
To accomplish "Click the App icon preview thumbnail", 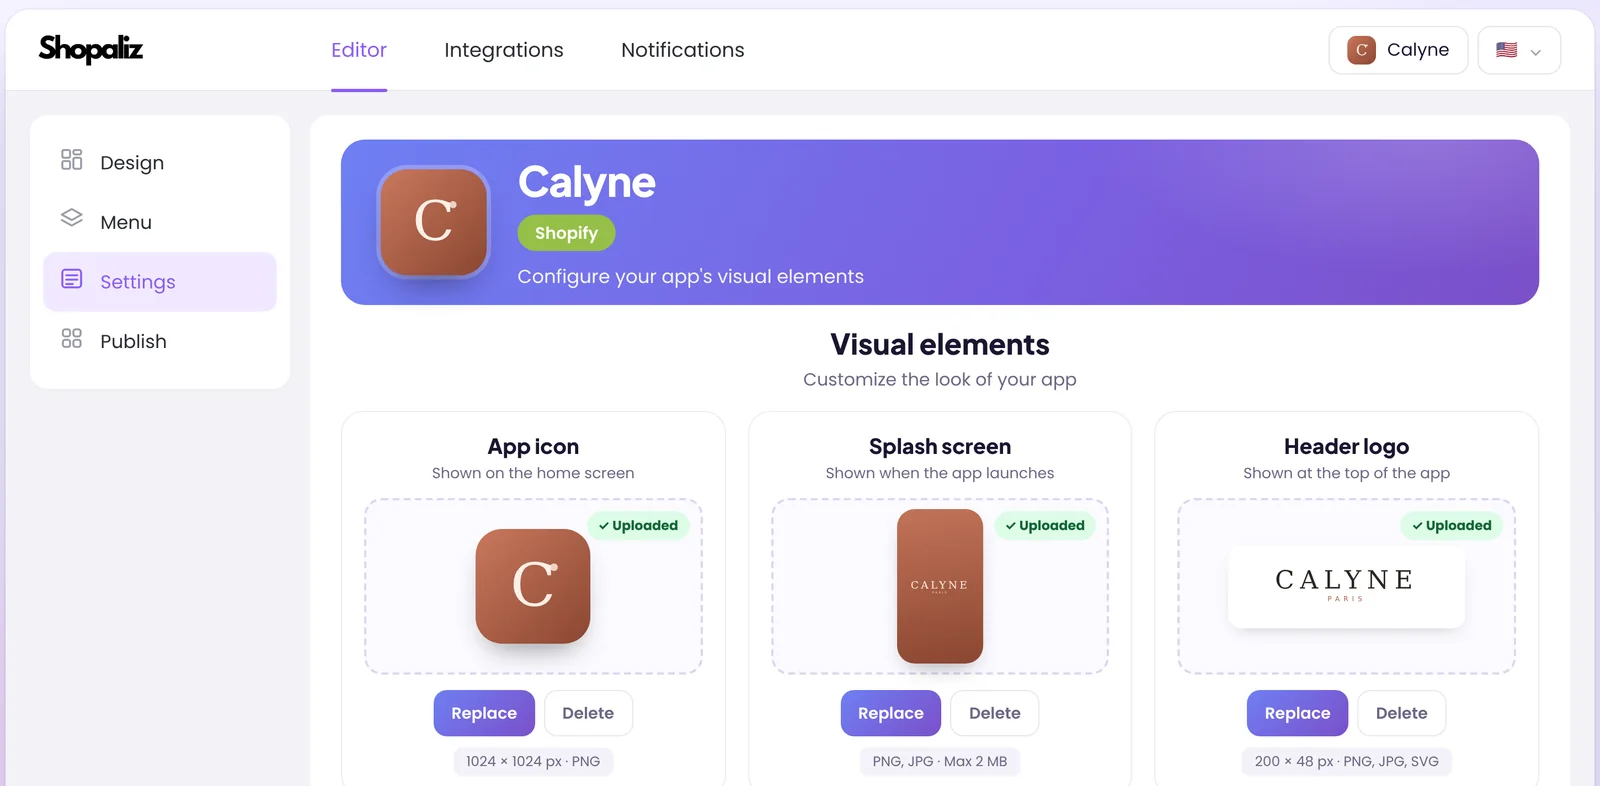I will 533,586.
